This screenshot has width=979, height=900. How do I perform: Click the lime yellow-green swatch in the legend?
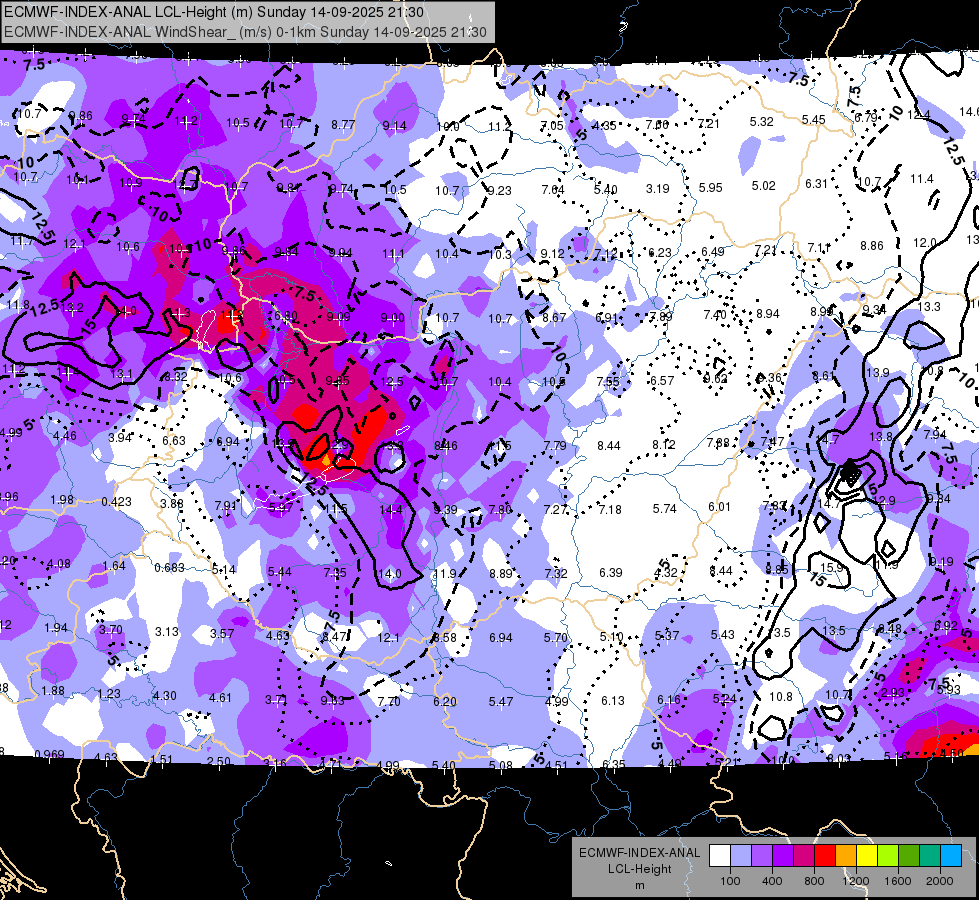888,856
